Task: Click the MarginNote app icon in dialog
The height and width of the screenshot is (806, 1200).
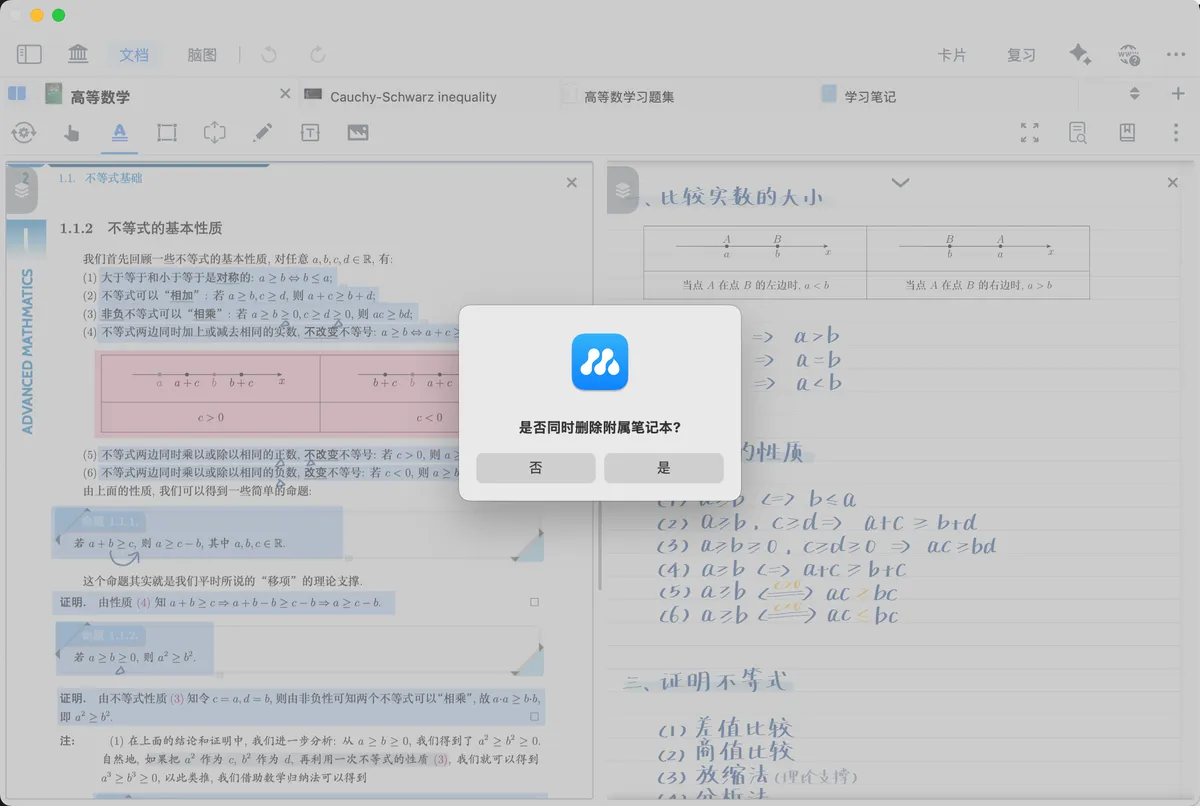Action: coord(600,362)
